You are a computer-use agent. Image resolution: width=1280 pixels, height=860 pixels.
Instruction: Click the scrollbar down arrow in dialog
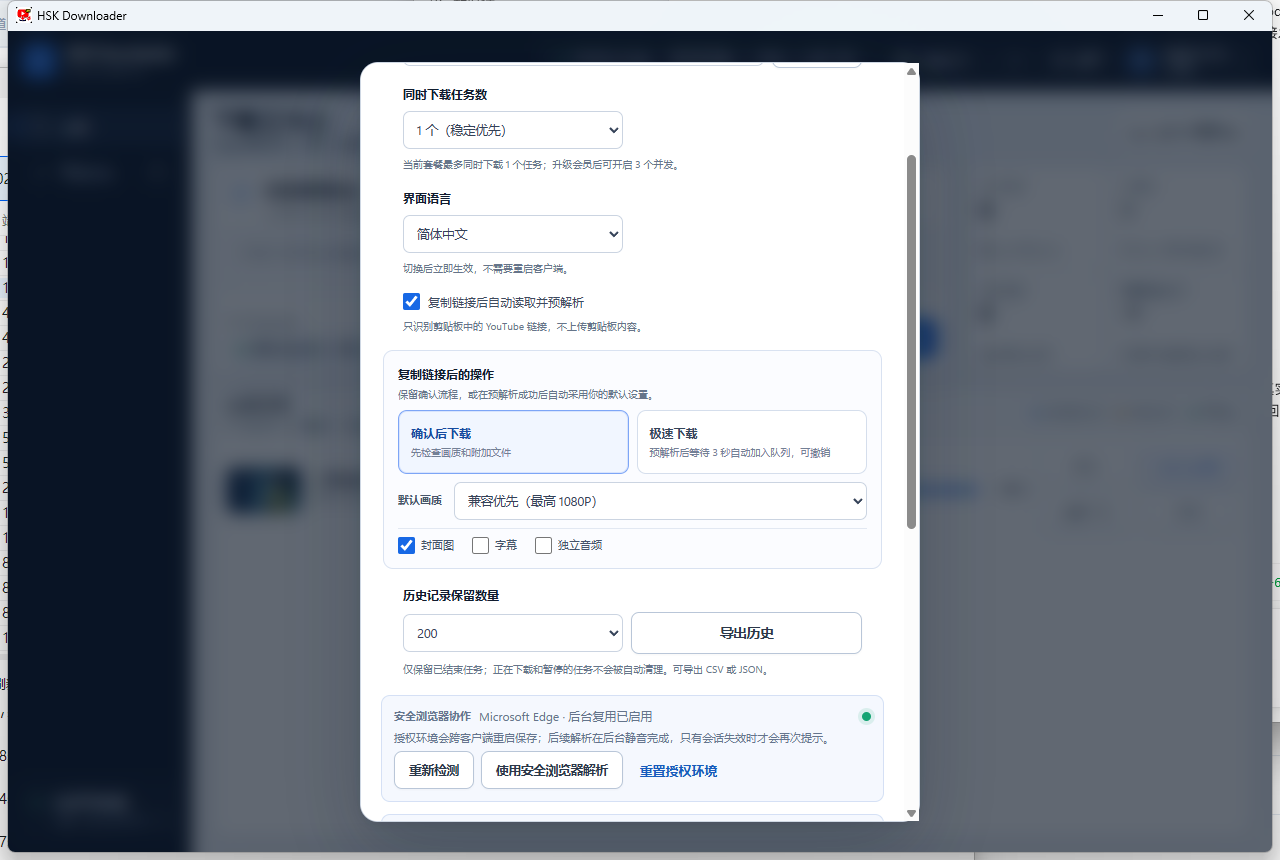click(x=911, y=814)
